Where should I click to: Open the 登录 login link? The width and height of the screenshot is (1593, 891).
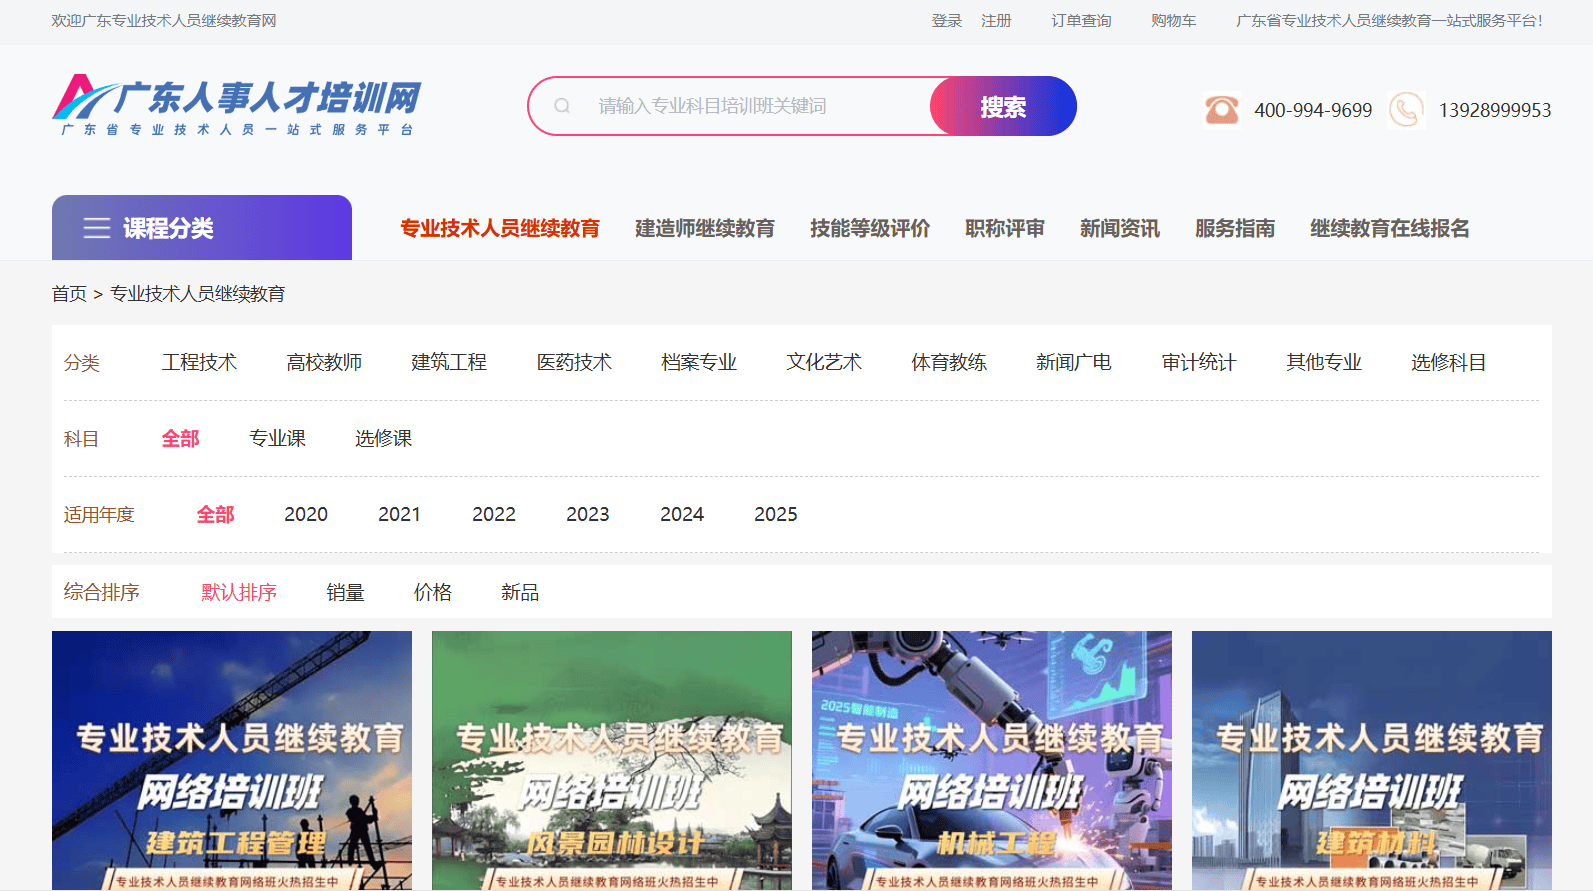click(x=946, y=21)
